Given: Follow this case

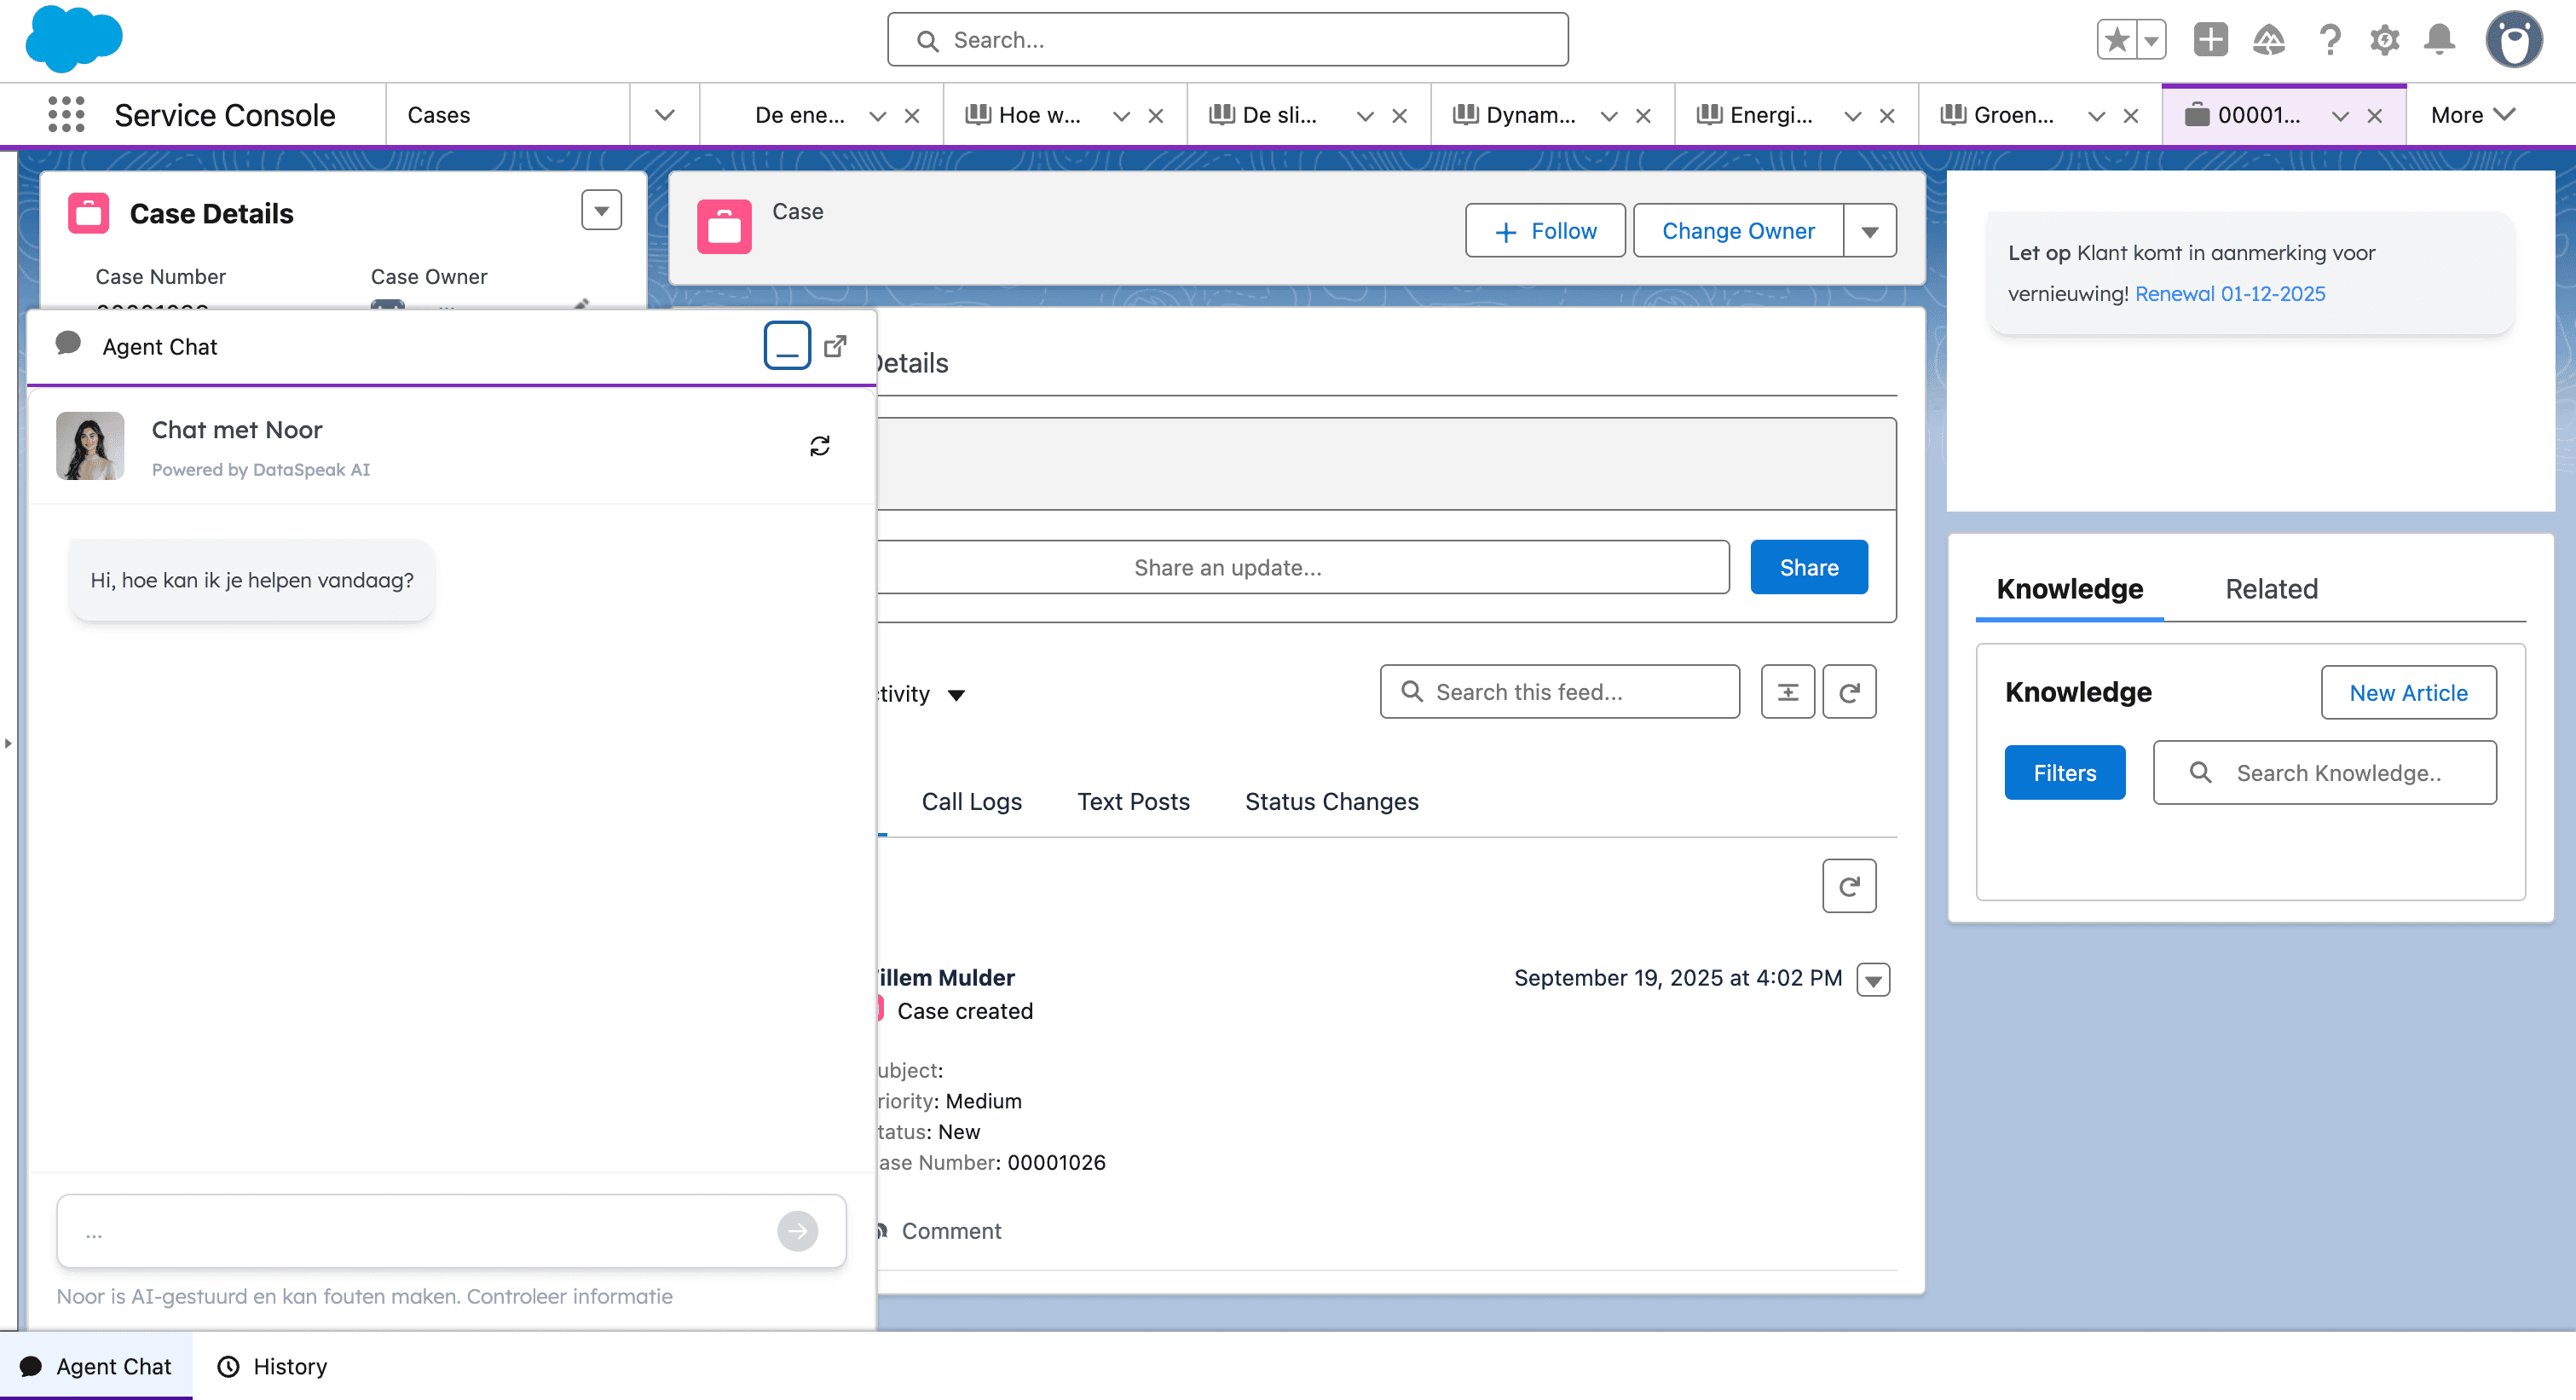Looking at the screenshot, I should (1544, 230).
